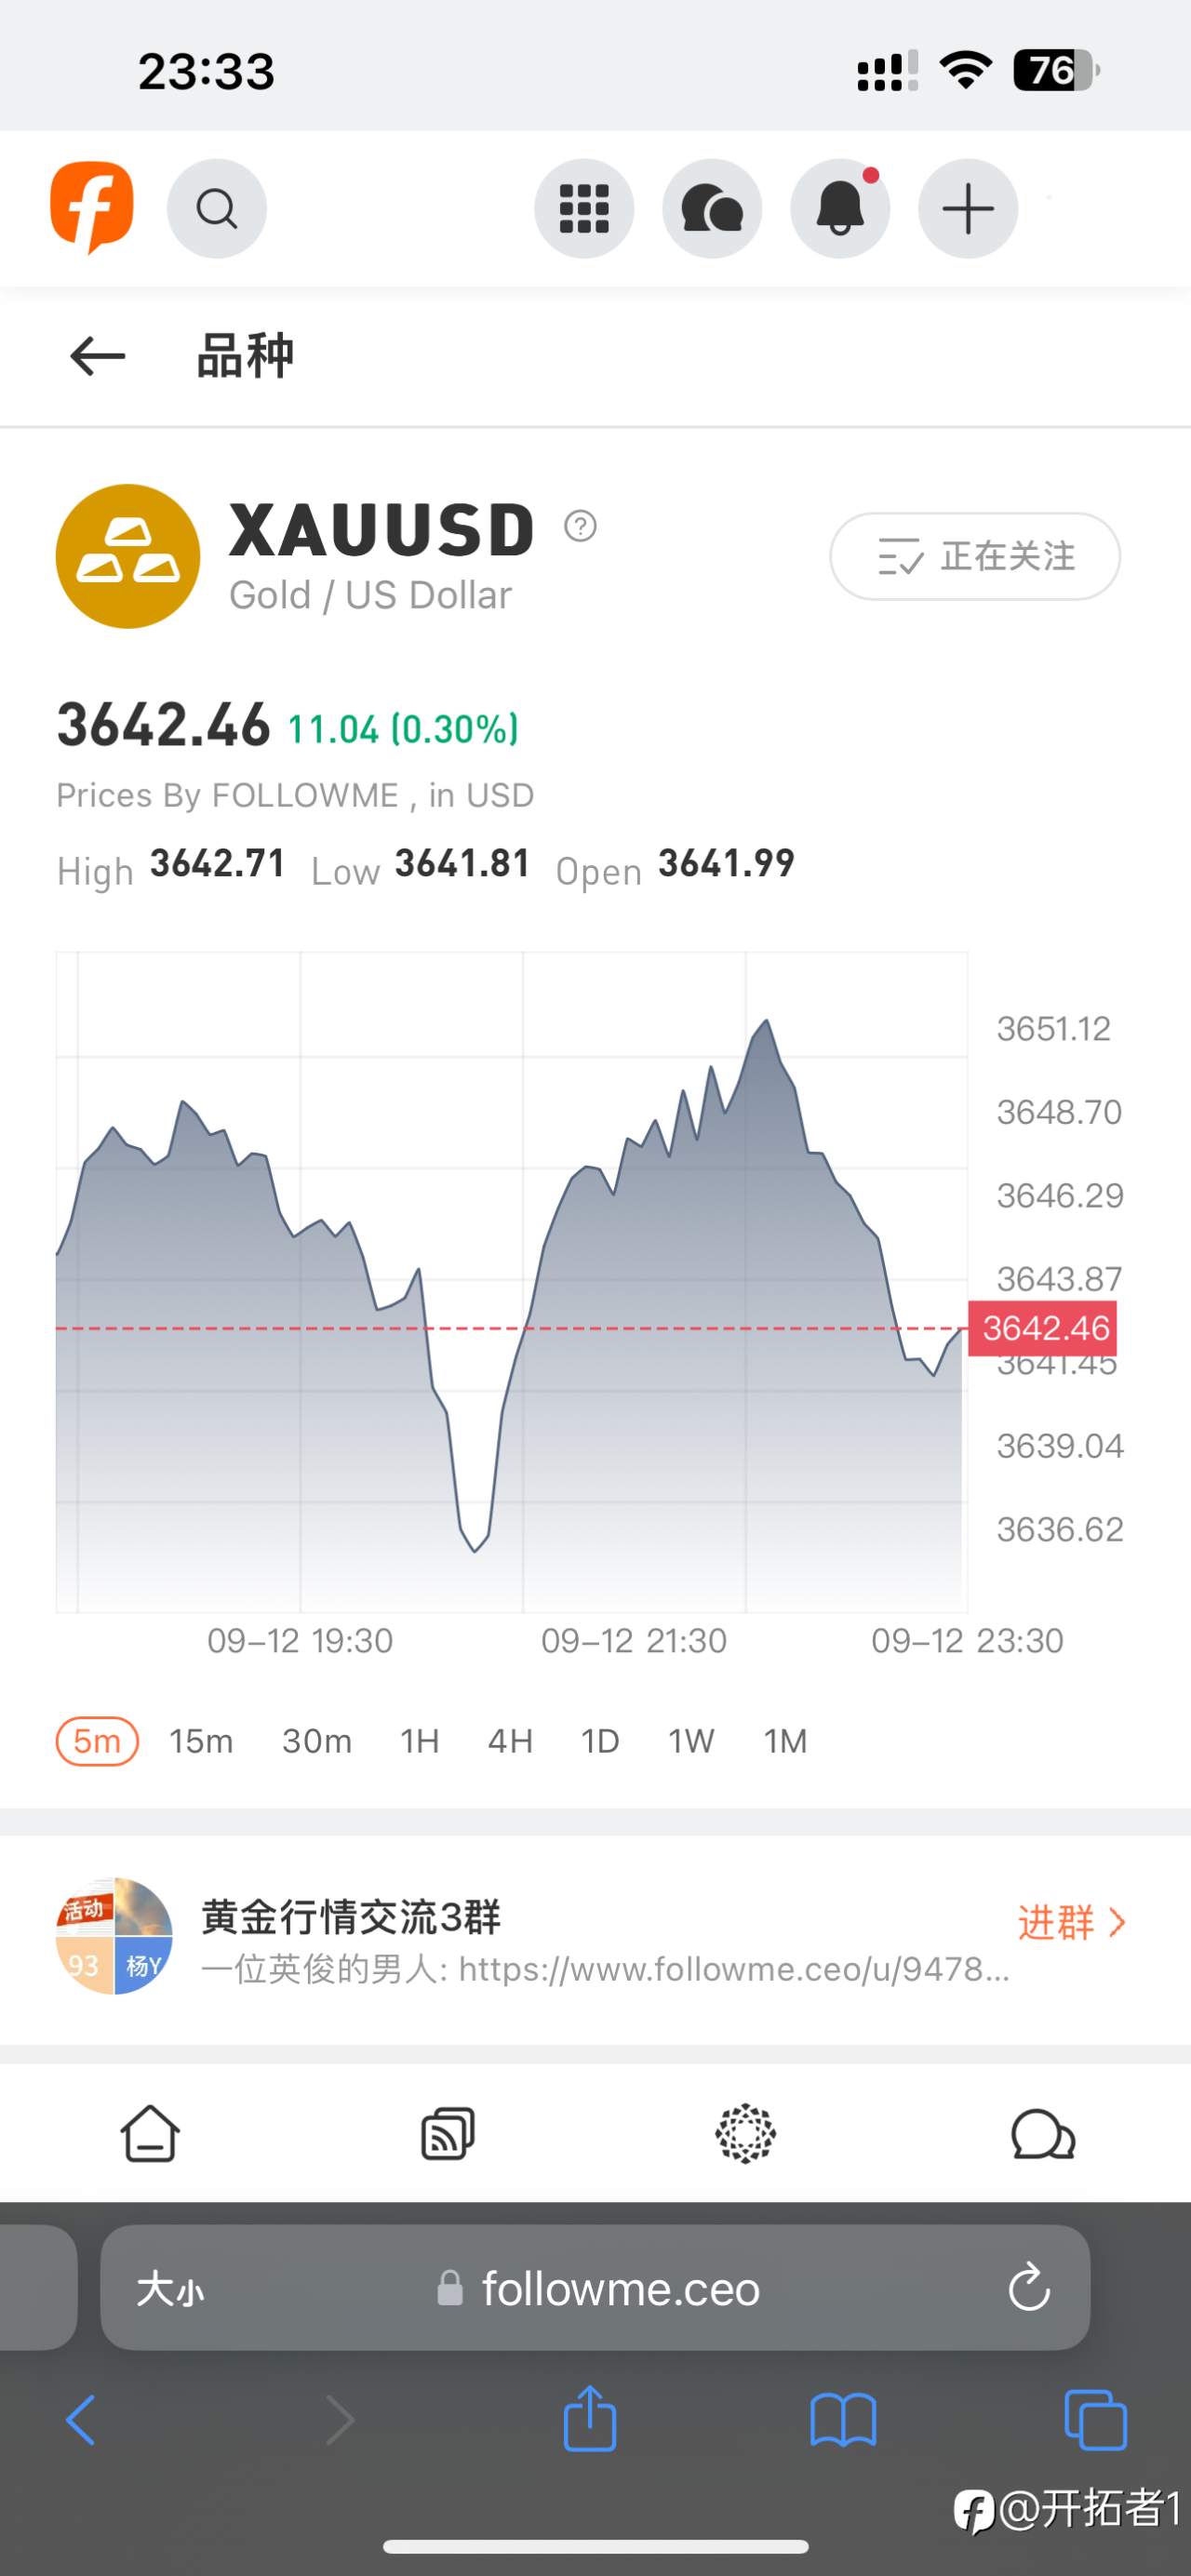The width and height of the screenshot is (1191, 2576).
Task: Open the chat messages bubble icon
Action: [712, 209]
